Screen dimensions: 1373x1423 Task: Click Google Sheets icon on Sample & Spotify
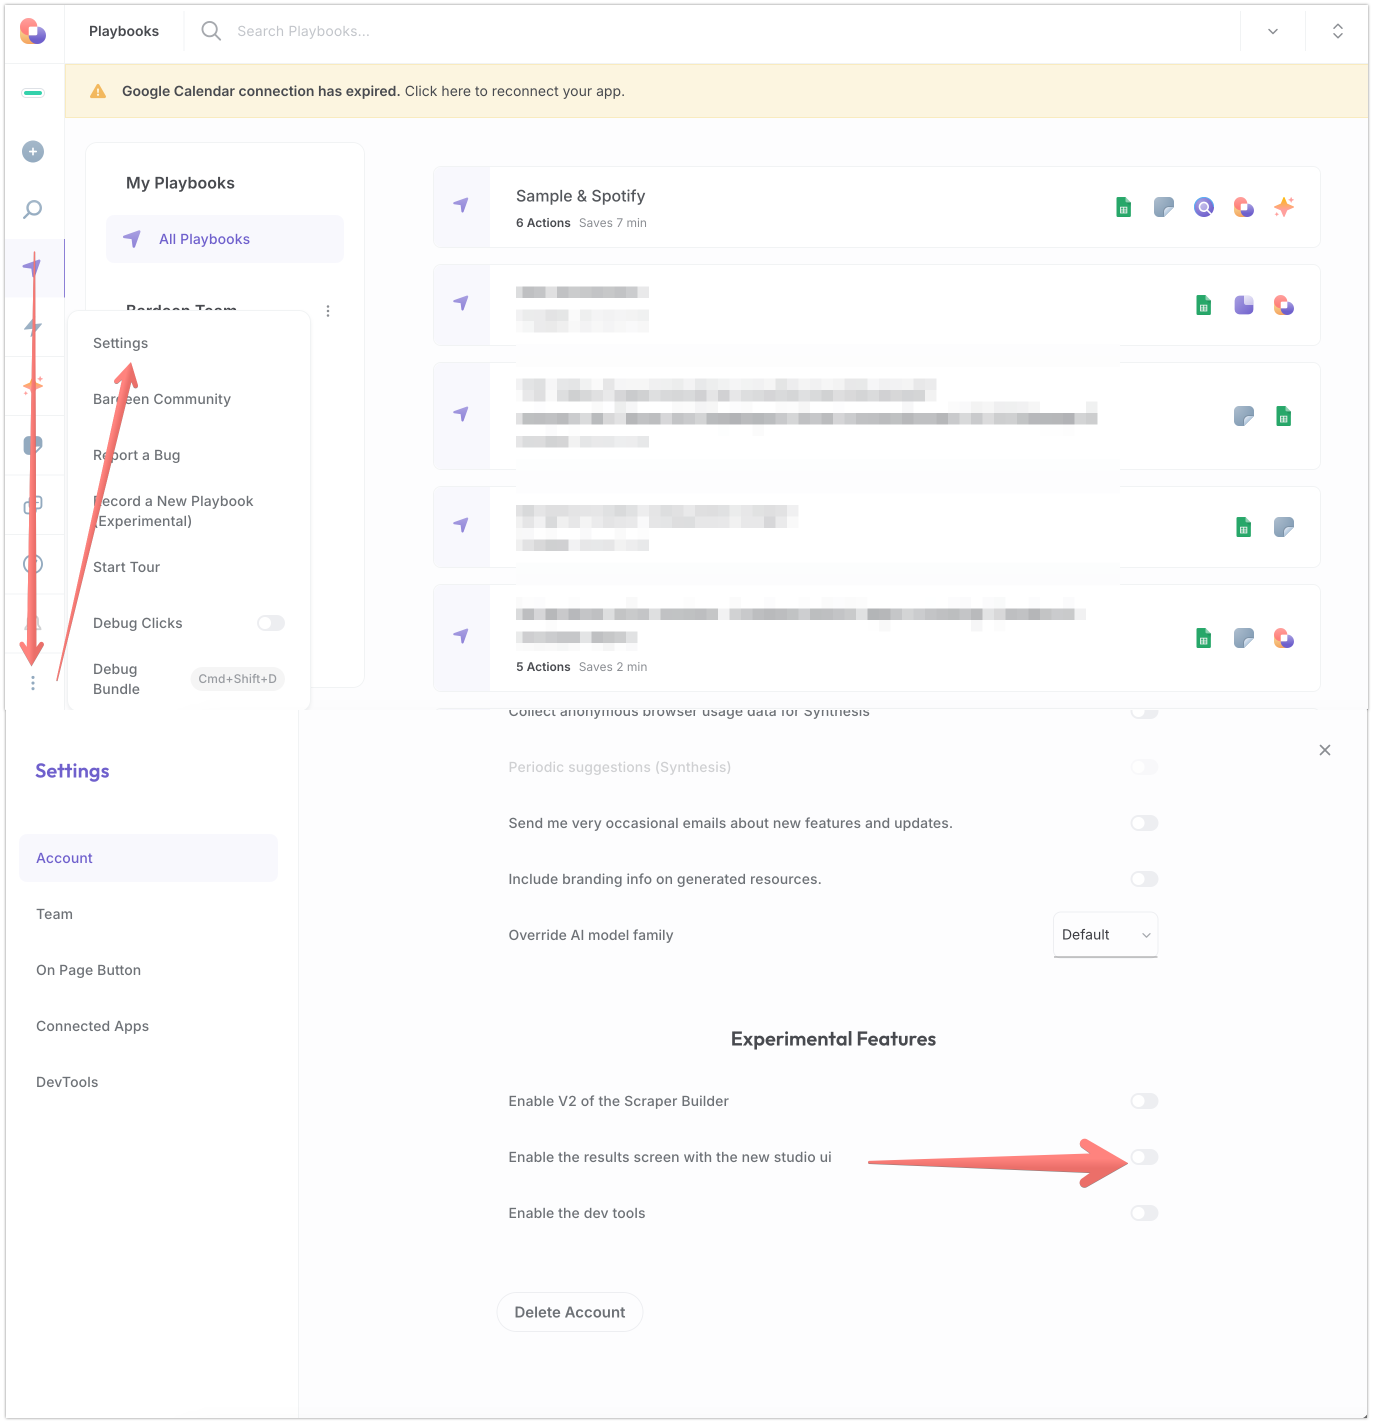[x=1124, y=207]
